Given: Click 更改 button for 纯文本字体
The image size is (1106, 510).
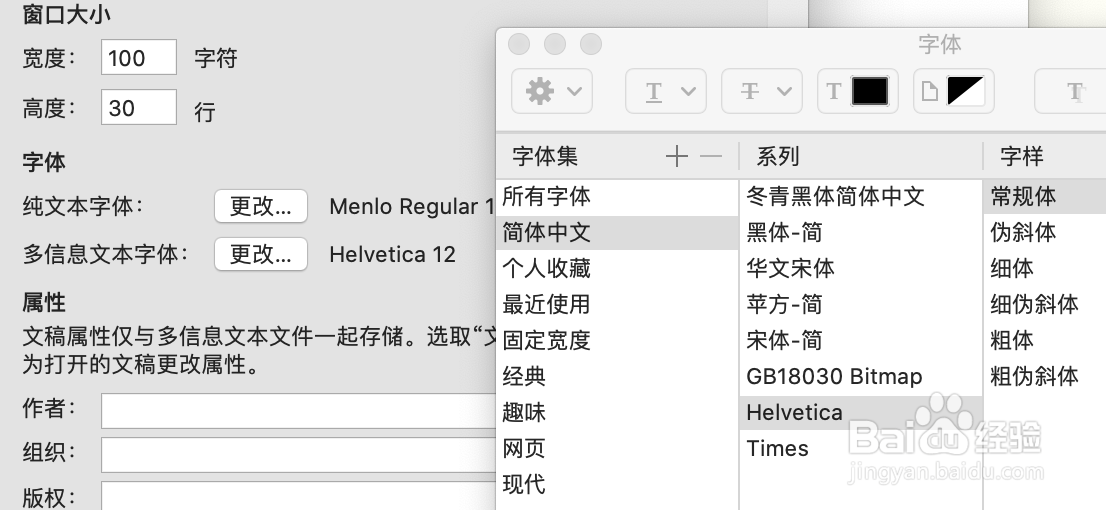Looking at the screenshot, I should pos(260,206).
